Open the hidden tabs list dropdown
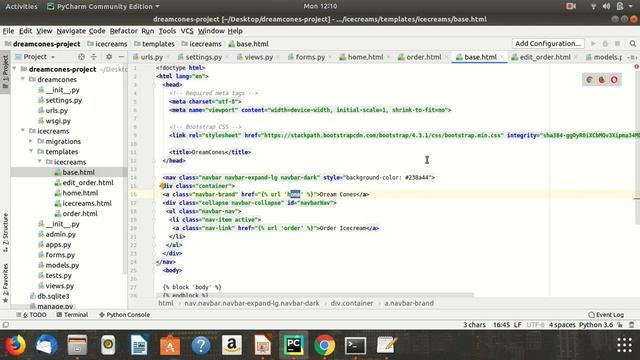This screenshot has width=640, height=360. point(633,57)
